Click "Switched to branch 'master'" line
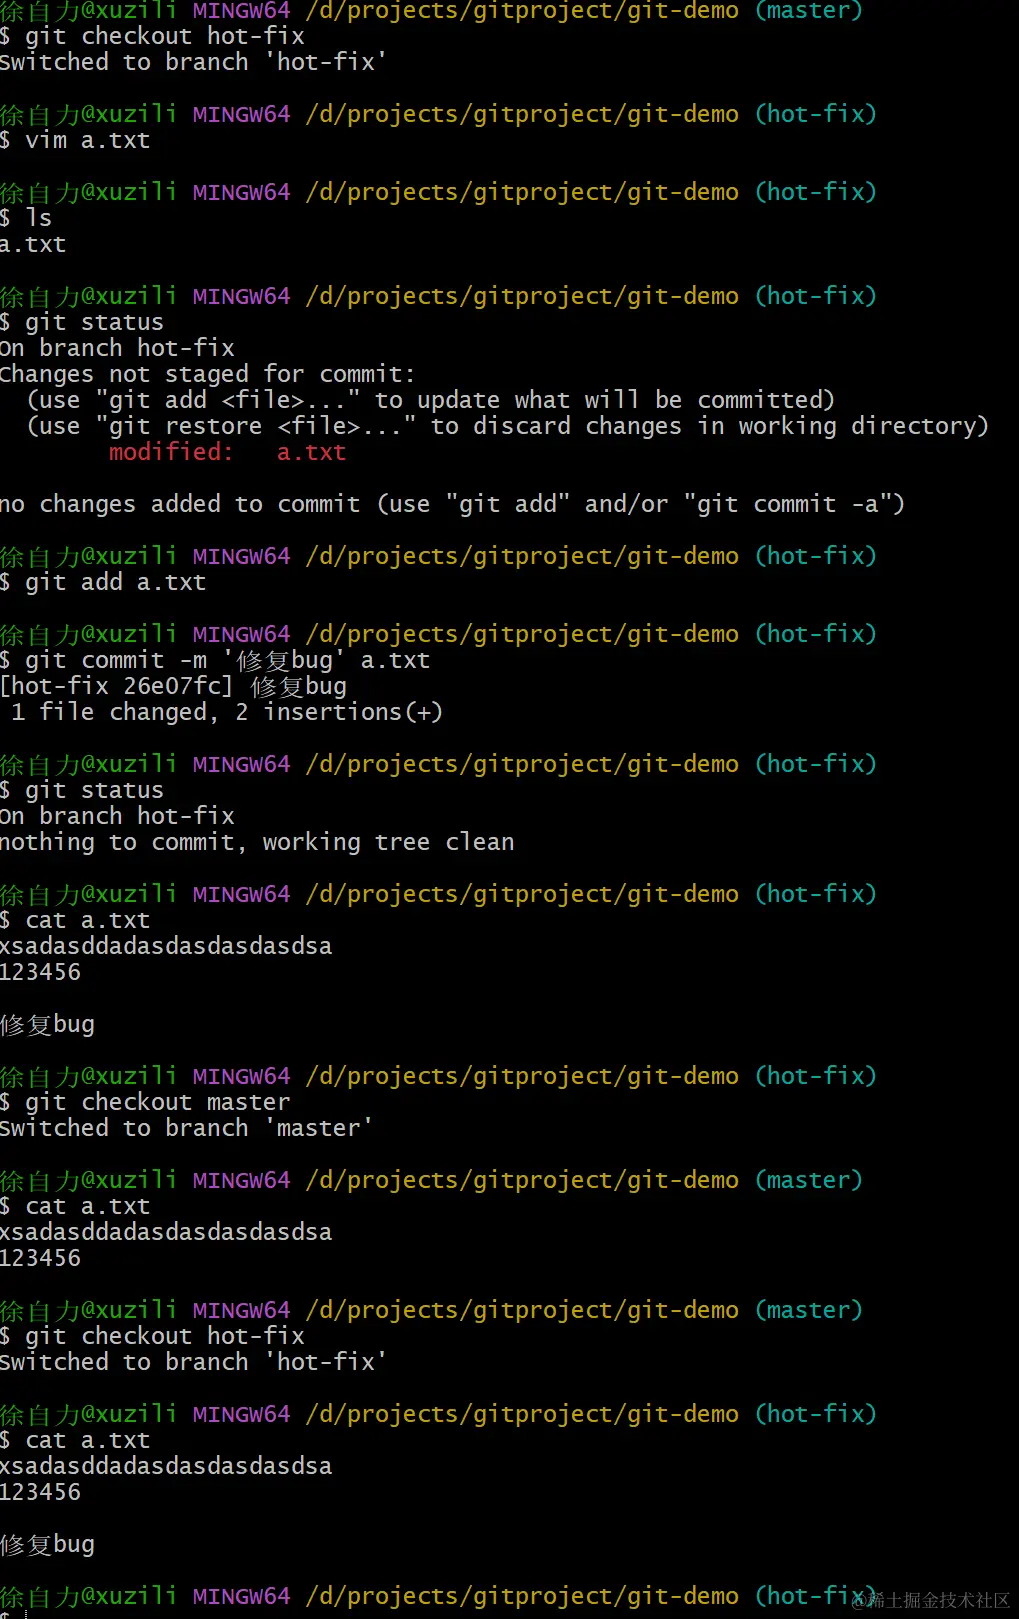 click(186, 1128)
